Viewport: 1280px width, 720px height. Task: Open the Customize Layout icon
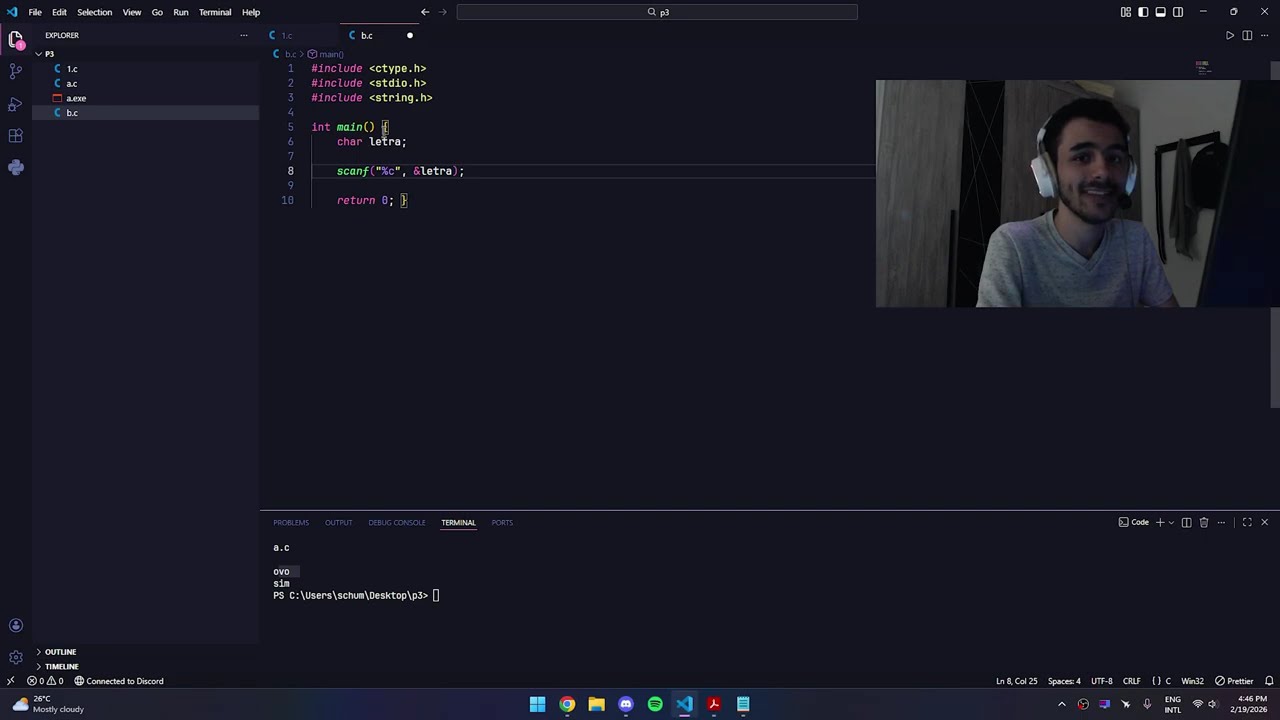1126,12
